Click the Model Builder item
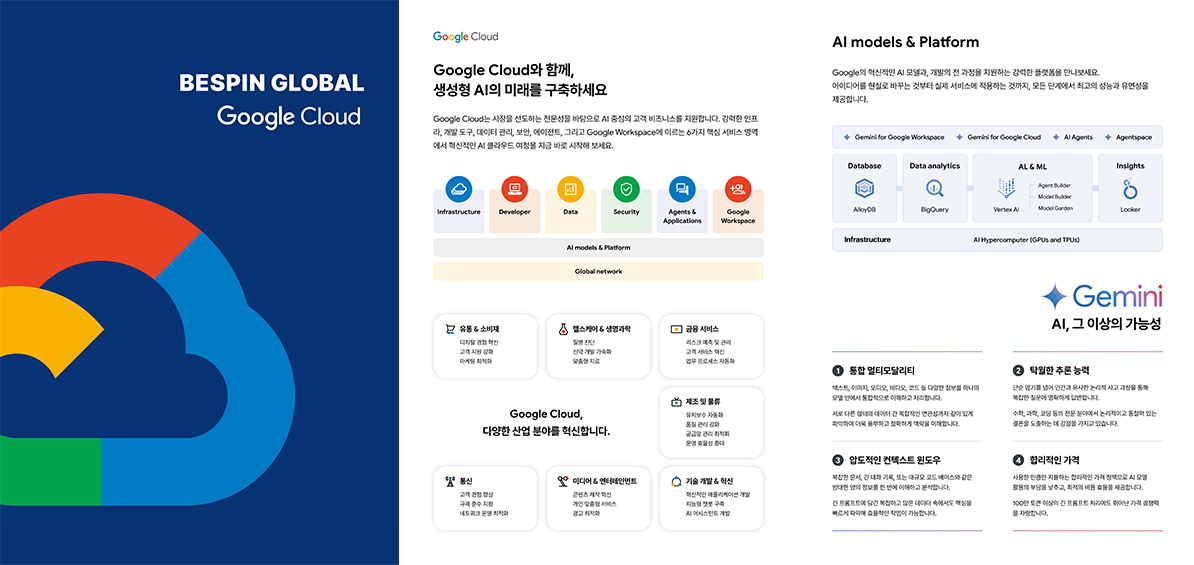 pos(1055,196)
